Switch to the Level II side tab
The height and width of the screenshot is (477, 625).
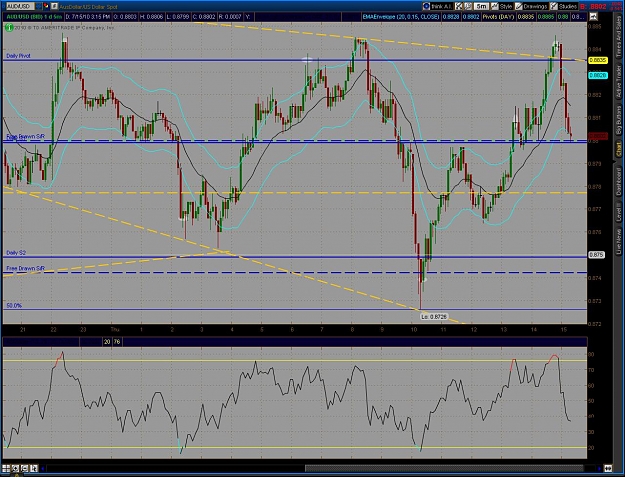coord(619,212)
